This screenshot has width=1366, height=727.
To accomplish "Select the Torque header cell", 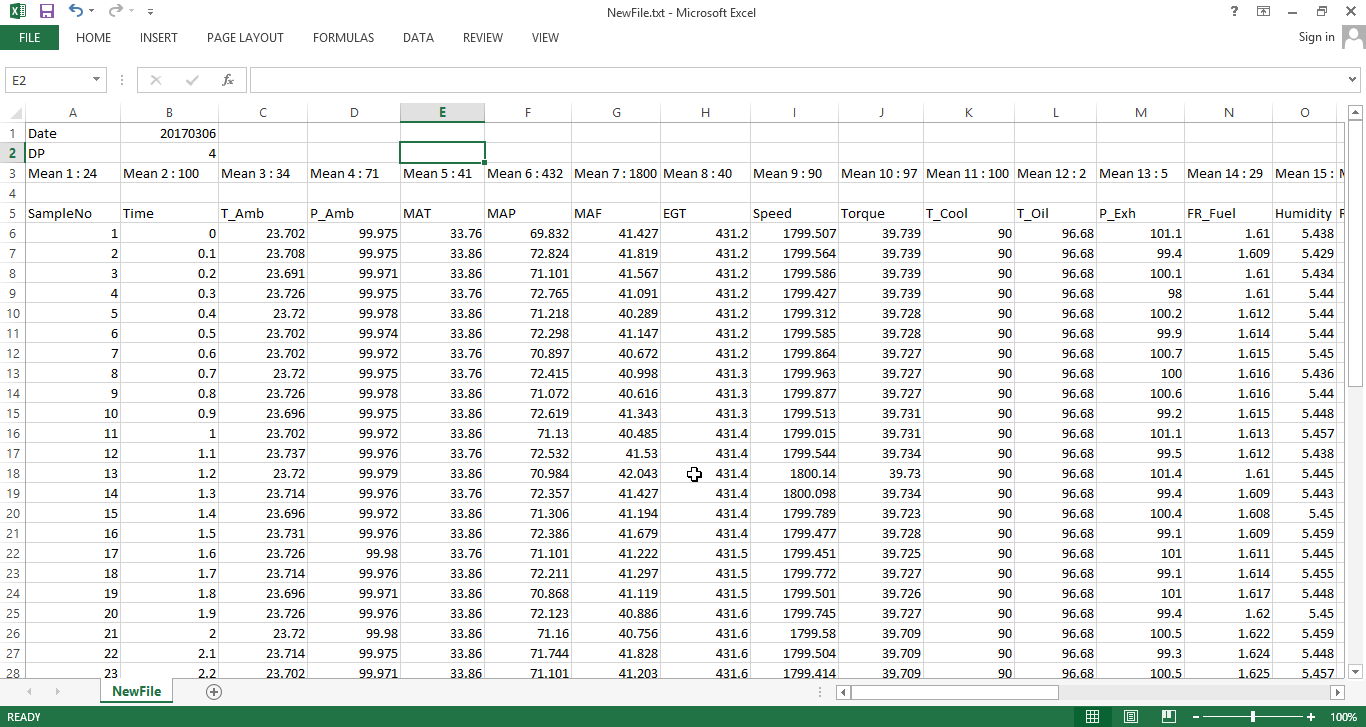I will [881, 213].
